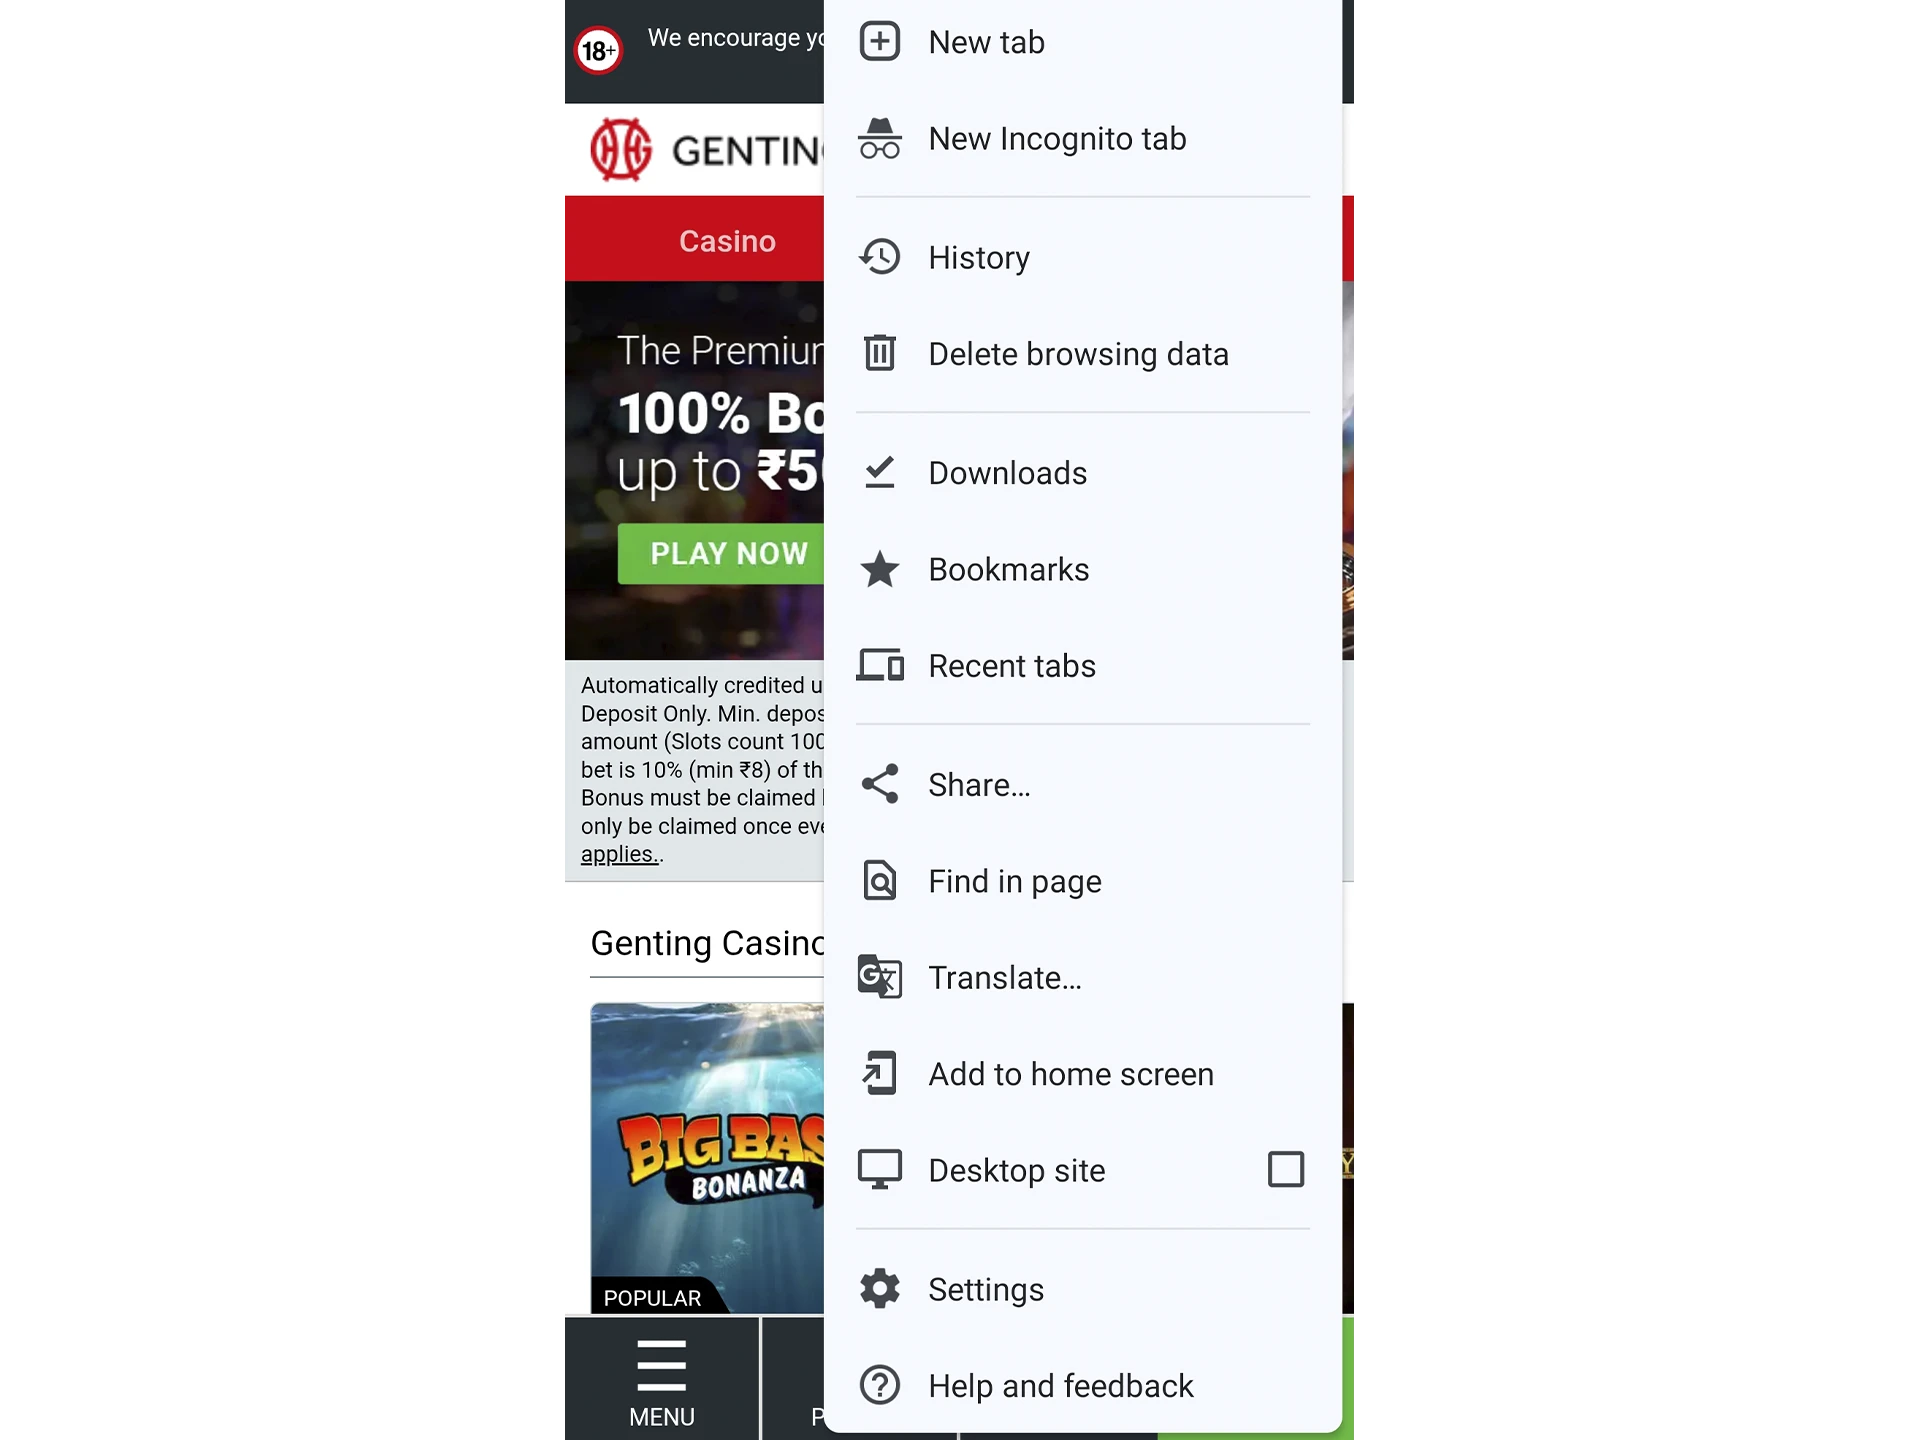Toggle Desktop site checkbox
Image resolution: width=1920 pixels, height=1440 pixels.
1285,1169
